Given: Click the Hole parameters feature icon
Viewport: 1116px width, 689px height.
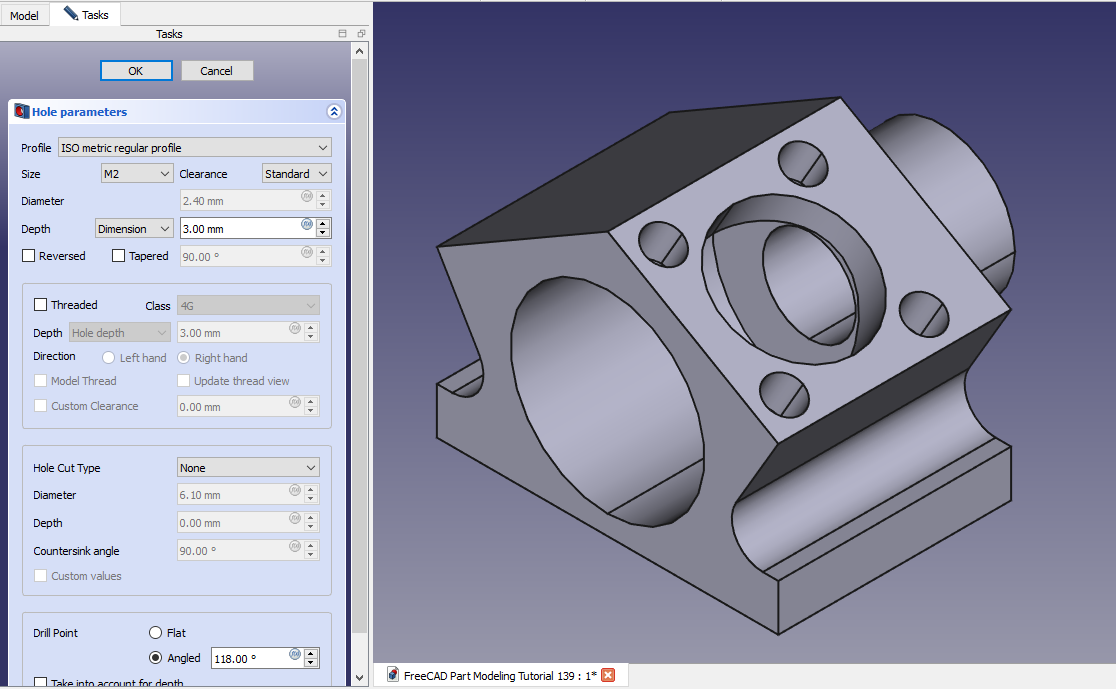Looking at the screenshot, I should tap(21, 112).
